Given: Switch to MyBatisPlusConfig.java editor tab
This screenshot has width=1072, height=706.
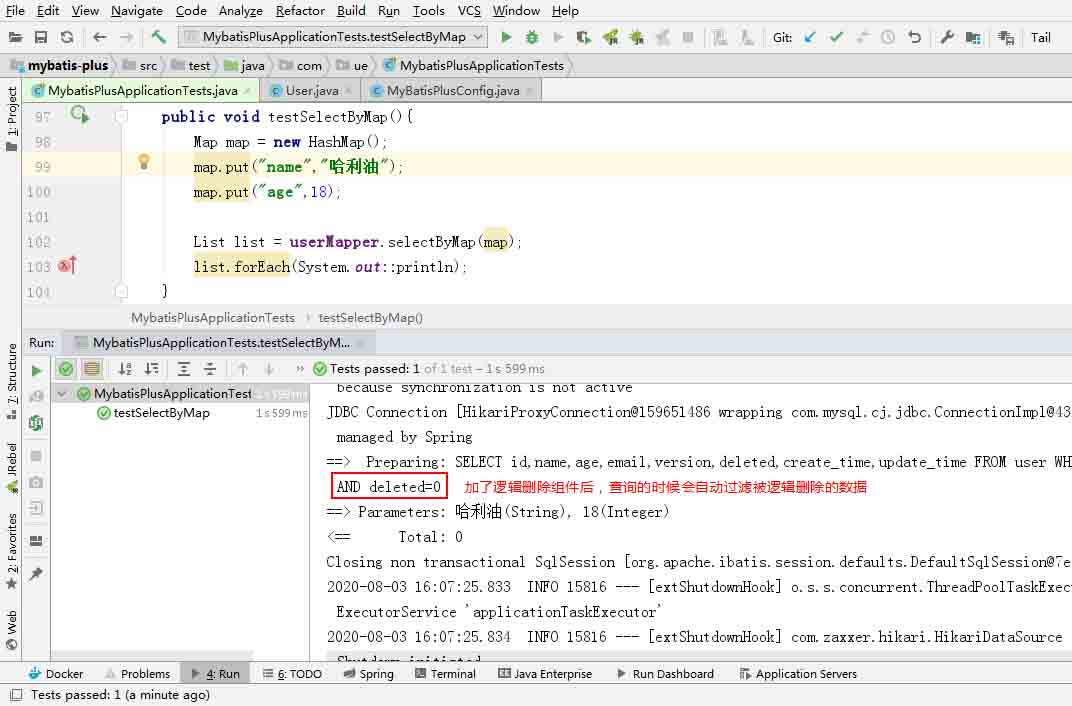Looking at the screenshot, I should pyautogui.click(x=452, y=90).
